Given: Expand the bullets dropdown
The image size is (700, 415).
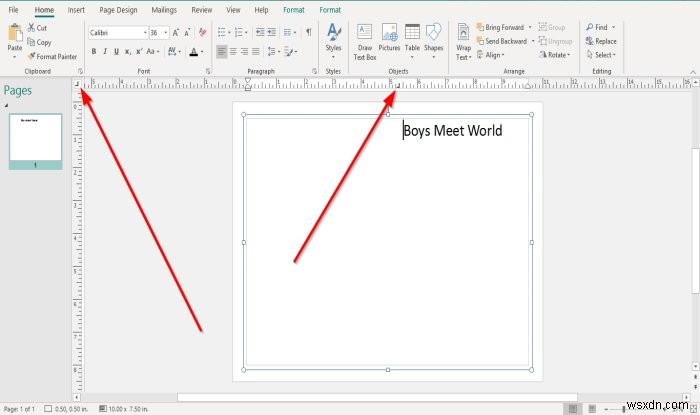Looking at the screenshot, I should tap(229, 33).
